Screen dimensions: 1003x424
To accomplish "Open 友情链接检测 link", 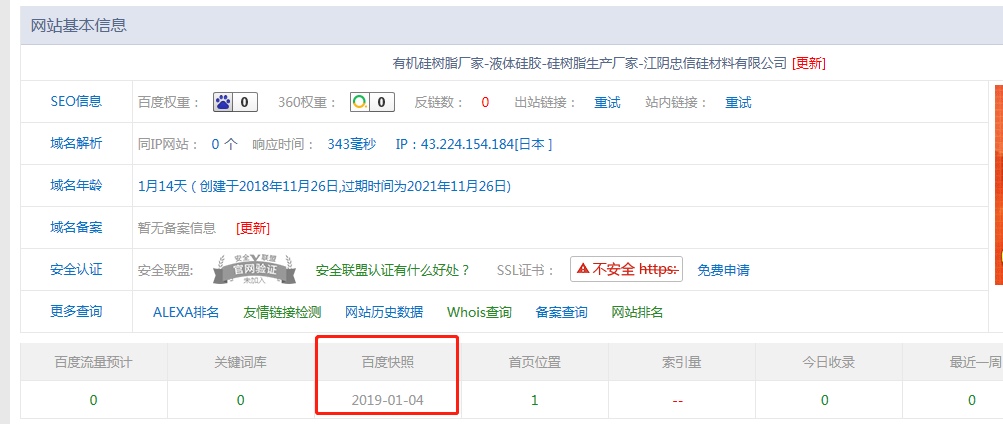I will [282, 312].
